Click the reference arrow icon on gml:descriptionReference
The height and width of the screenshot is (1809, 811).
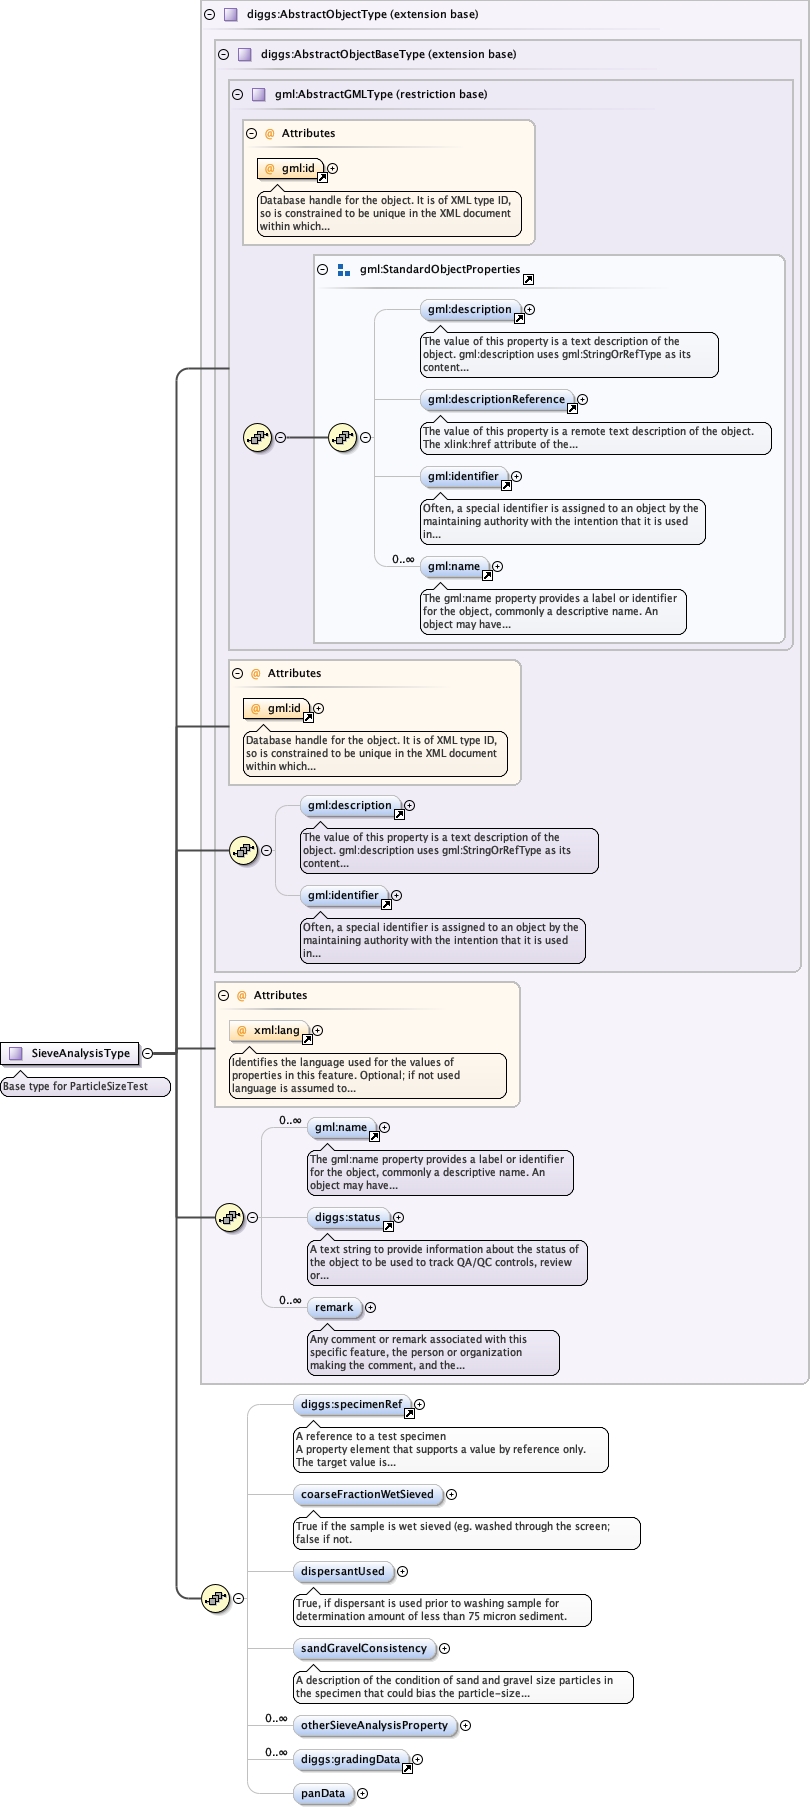572,408
